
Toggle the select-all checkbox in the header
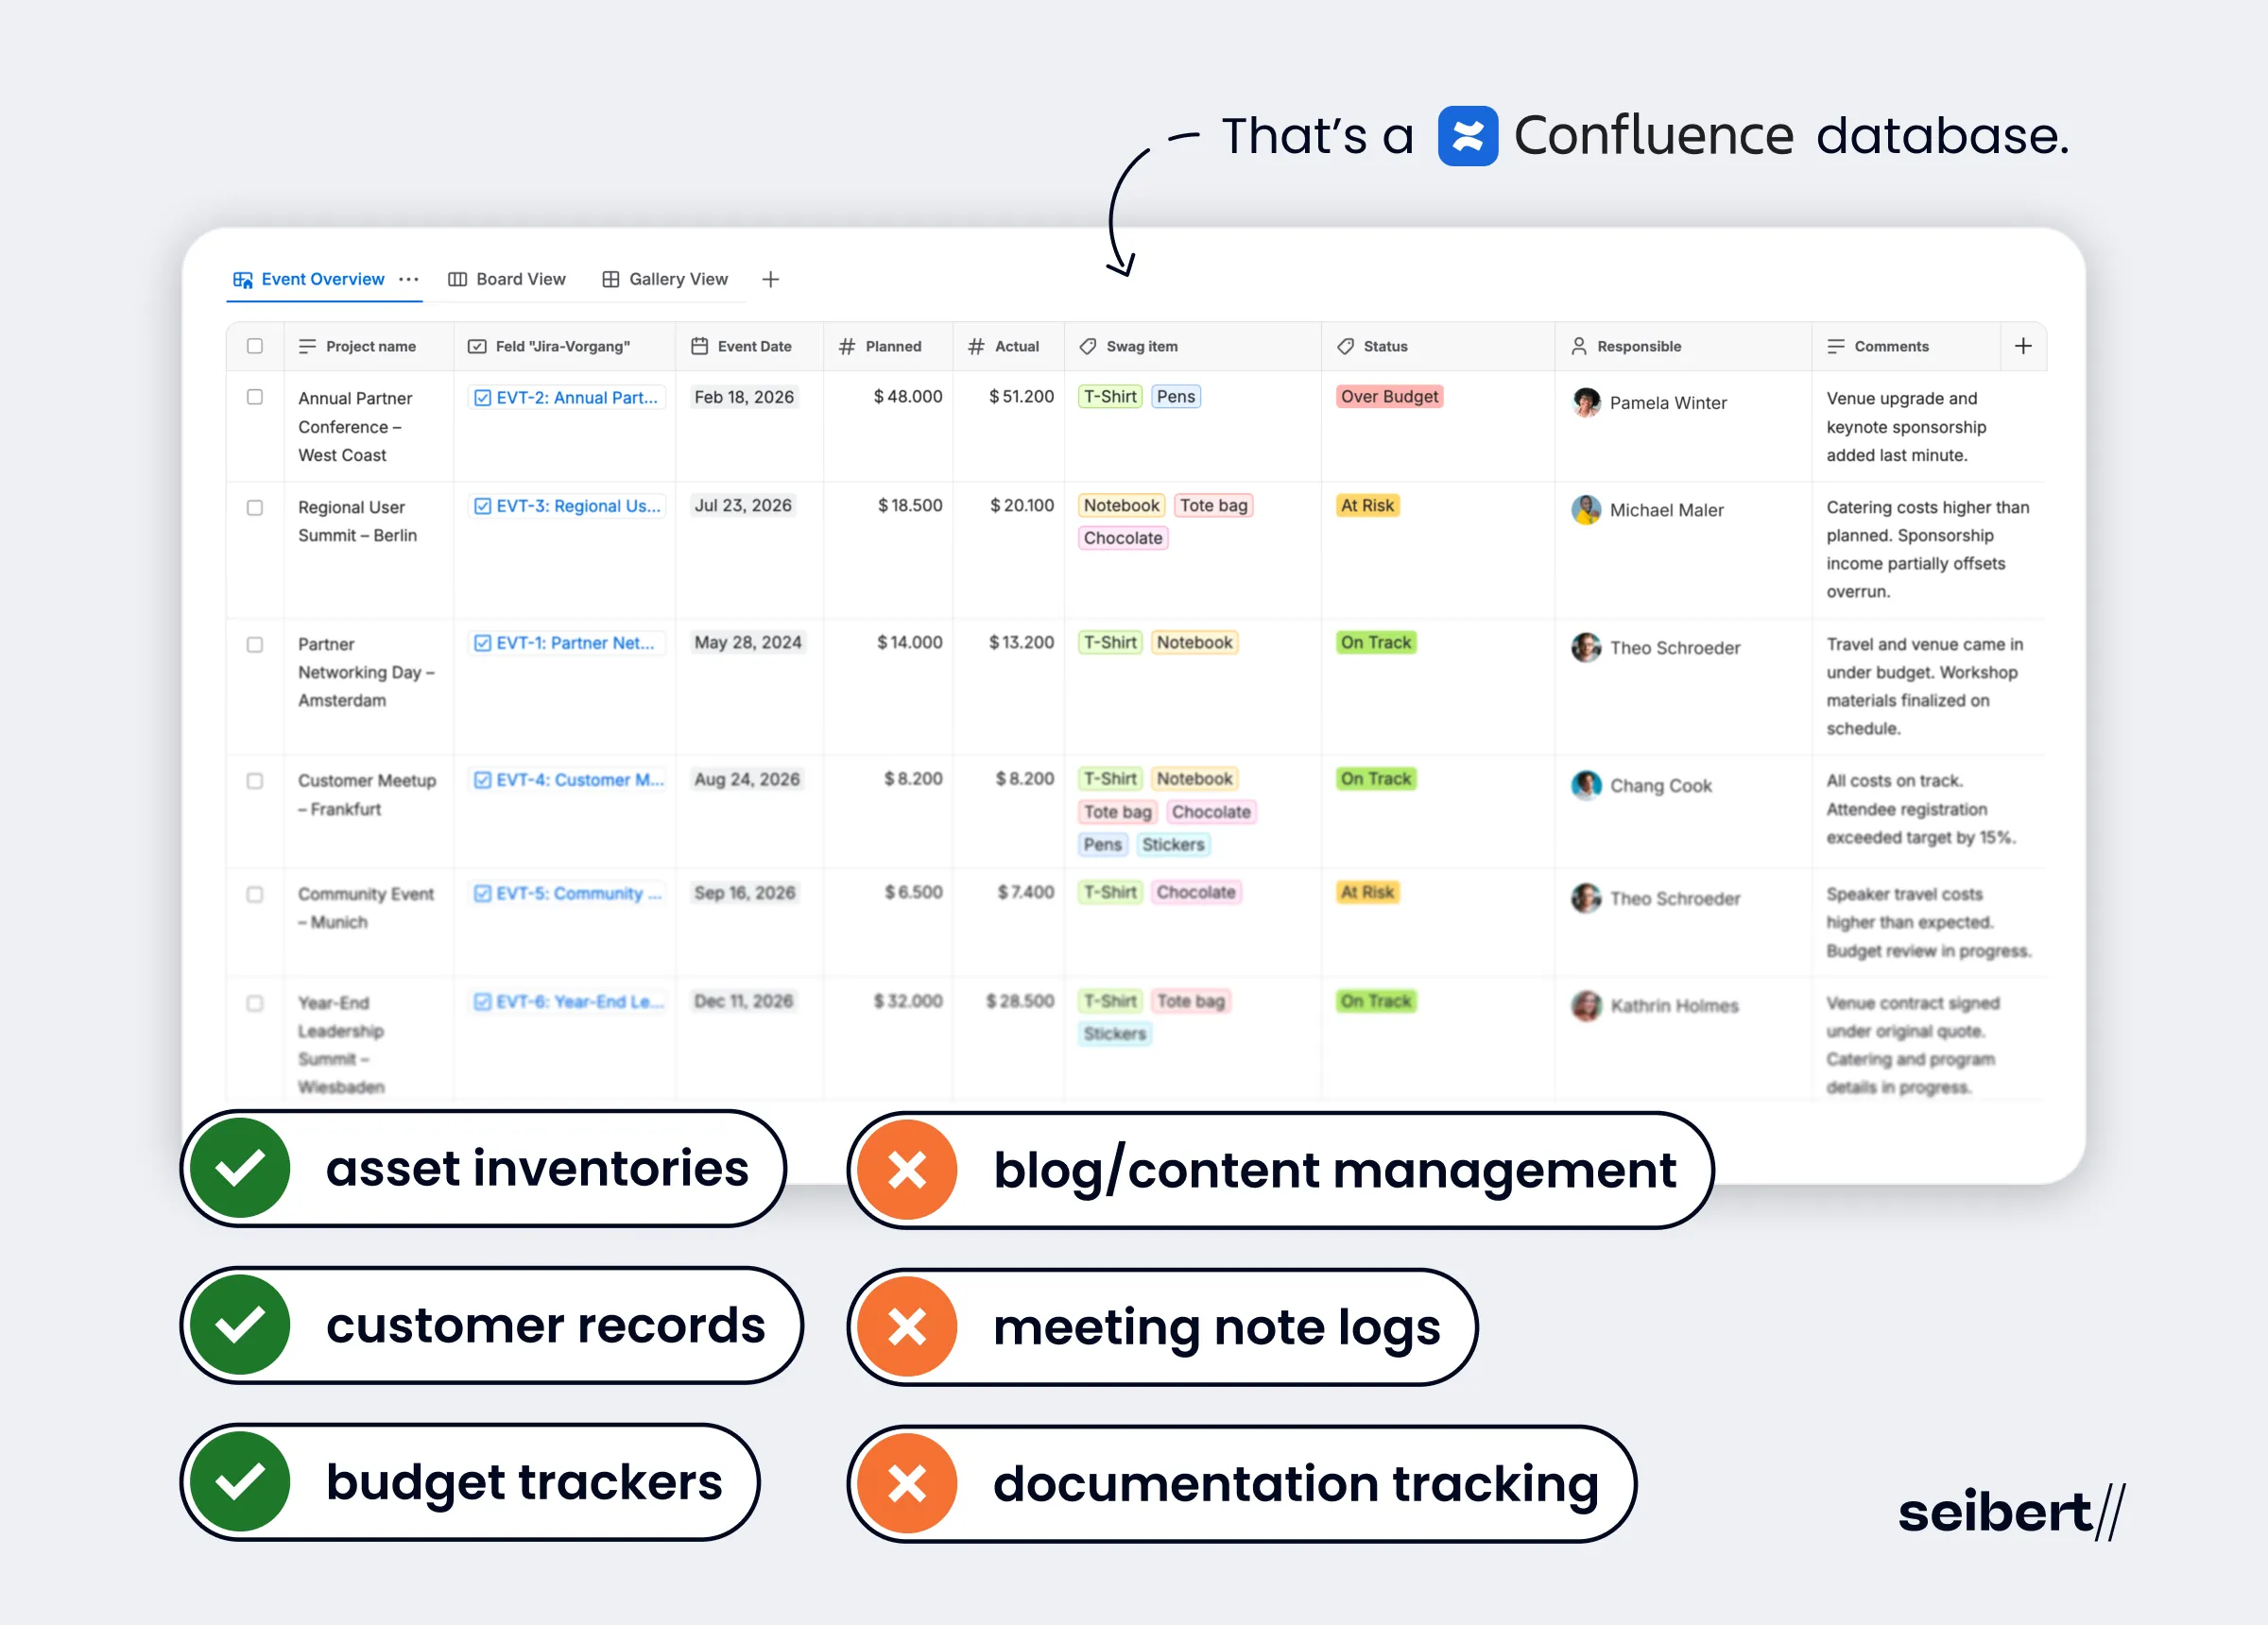tap(255, 346)
